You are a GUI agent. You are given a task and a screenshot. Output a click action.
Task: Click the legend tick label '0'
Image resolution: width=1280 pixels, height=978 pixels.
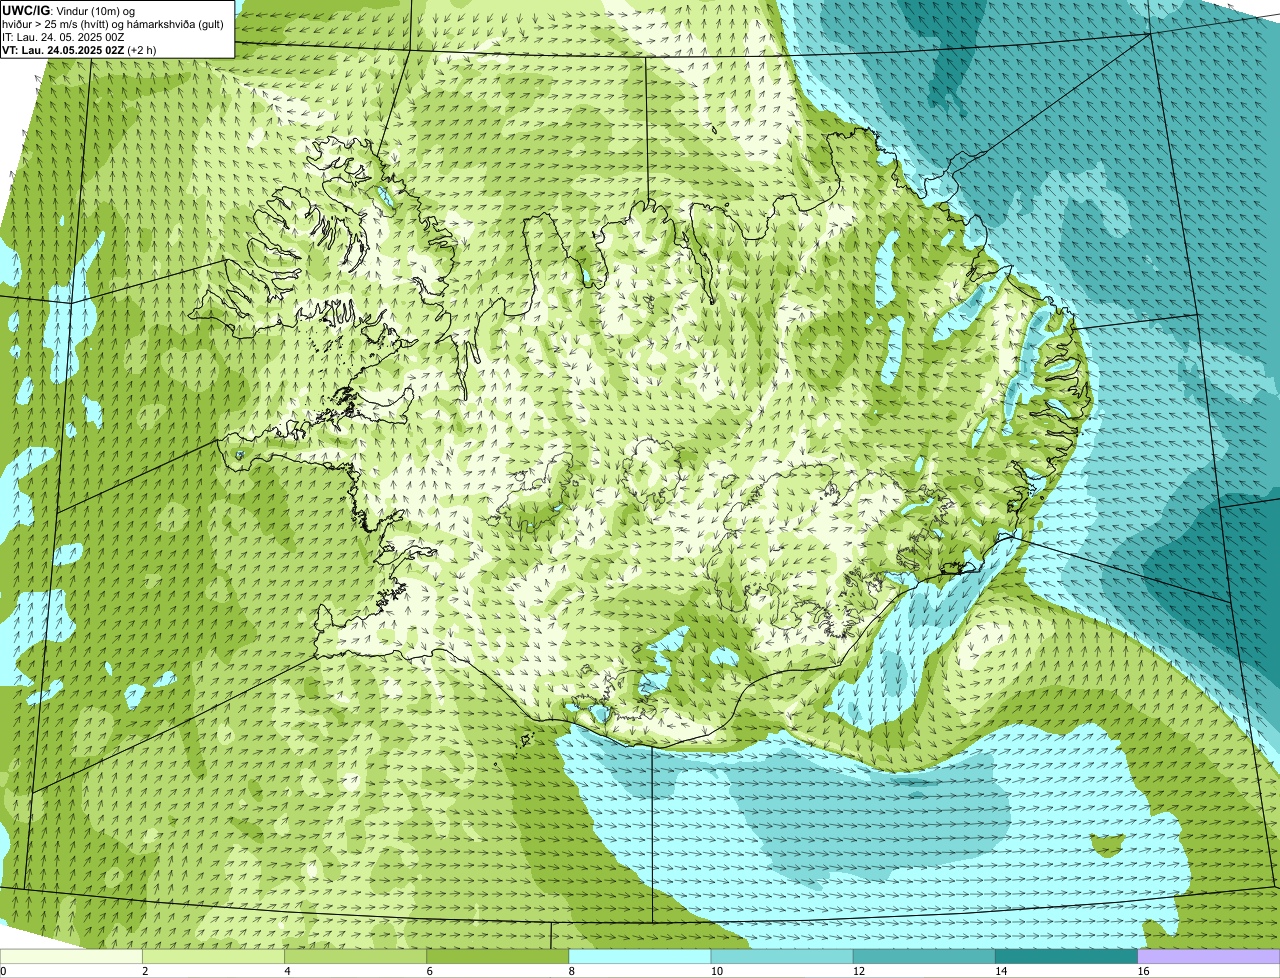click(3, 971)
